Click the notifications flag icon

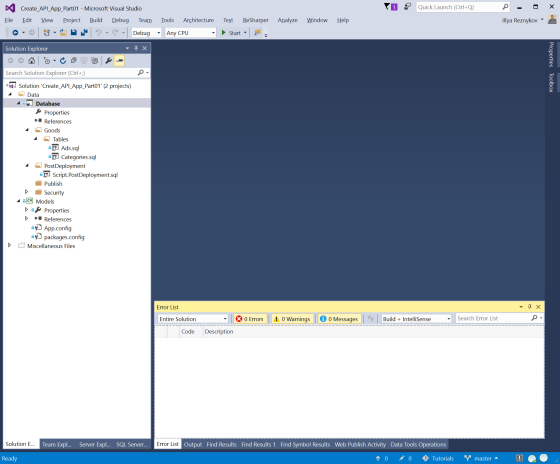[x=390, y=7]
